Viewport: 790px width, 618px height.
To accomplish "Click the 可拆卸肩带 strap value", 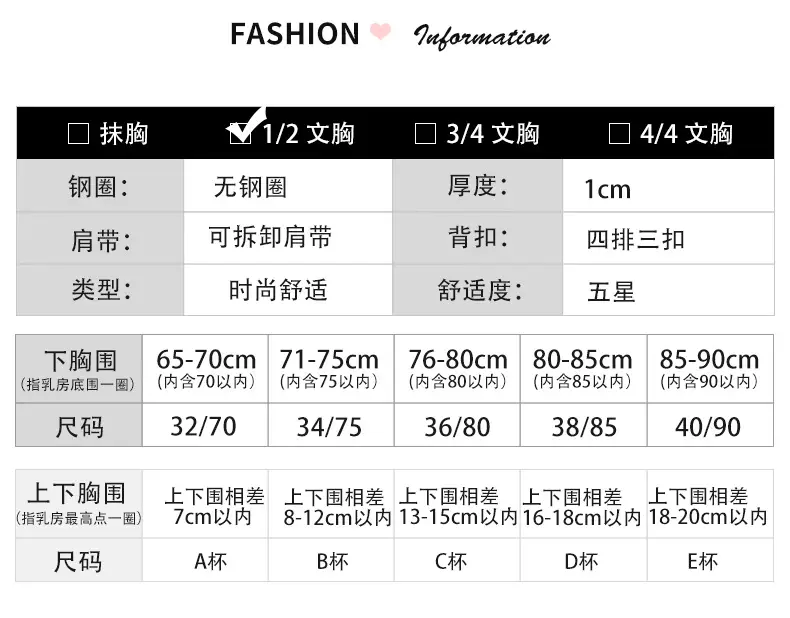I will pos(270,237).
